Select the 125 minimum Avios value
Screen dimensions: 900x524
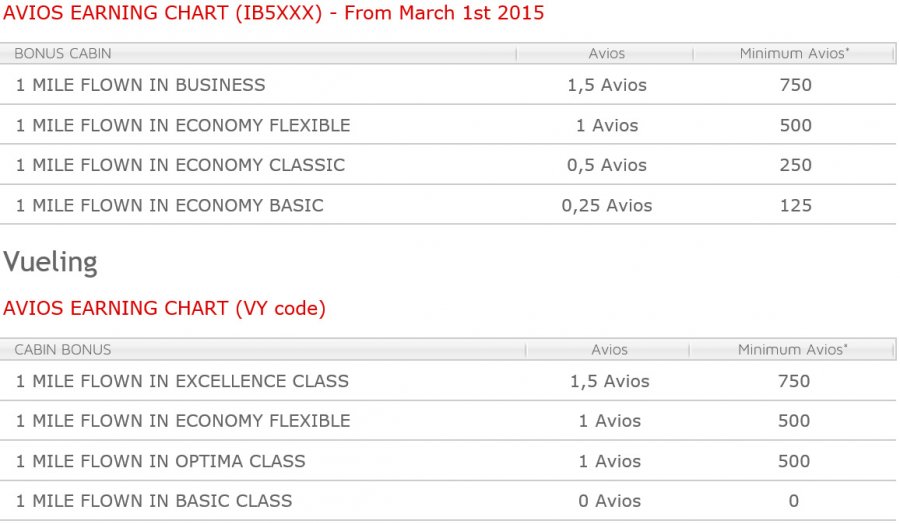click(795, 205)
